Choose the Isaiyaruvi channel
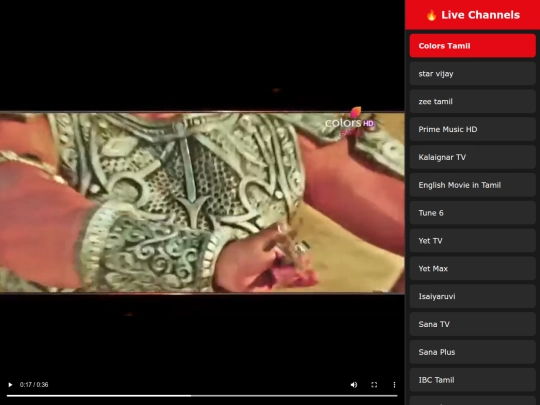 [x=472, y=297]
